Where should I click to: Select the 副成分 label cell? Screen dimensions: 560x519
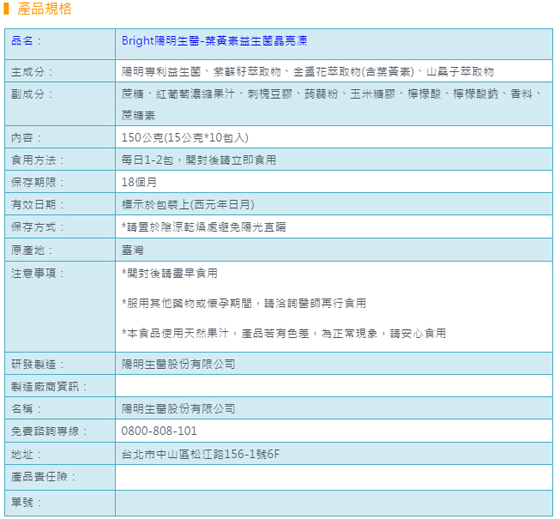60,104
